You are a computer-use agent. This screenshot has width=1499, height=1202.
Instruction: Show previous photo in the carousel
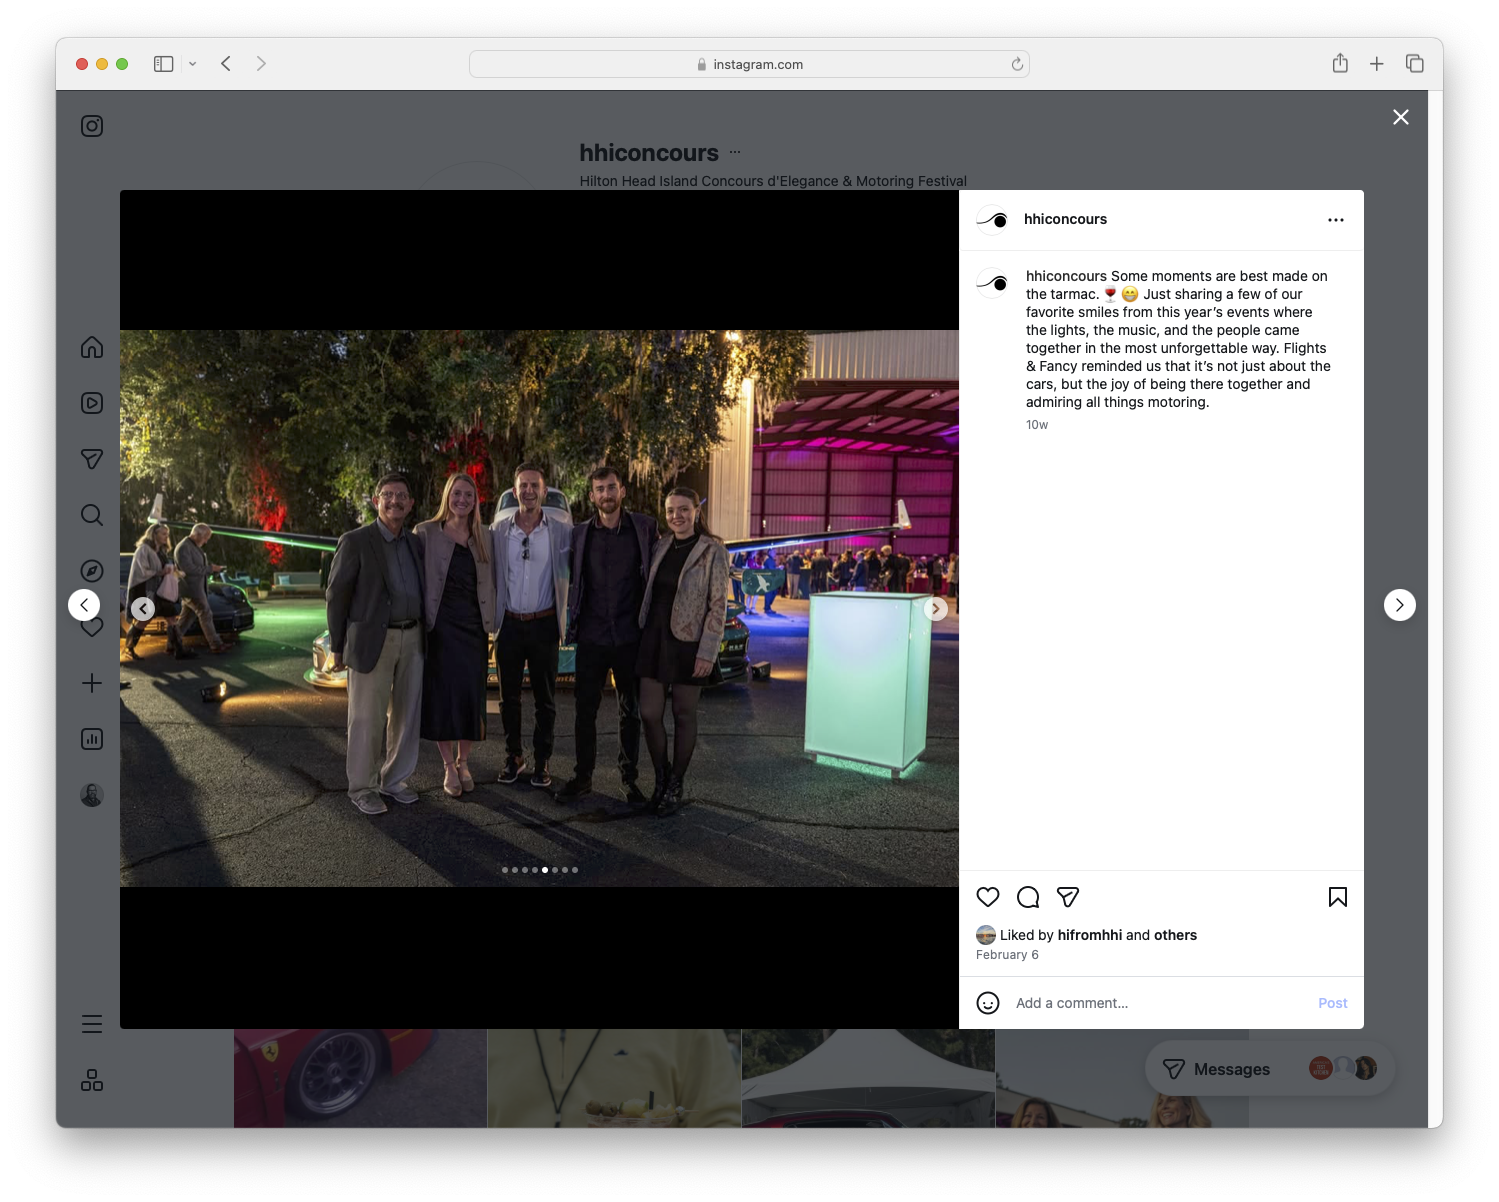pos(143,608)
